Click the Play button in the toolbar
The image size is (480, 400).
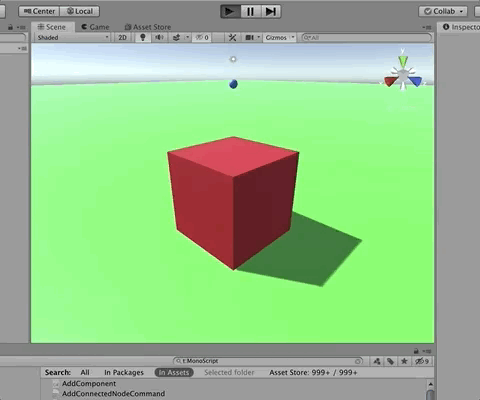click(x=230, y=11)
